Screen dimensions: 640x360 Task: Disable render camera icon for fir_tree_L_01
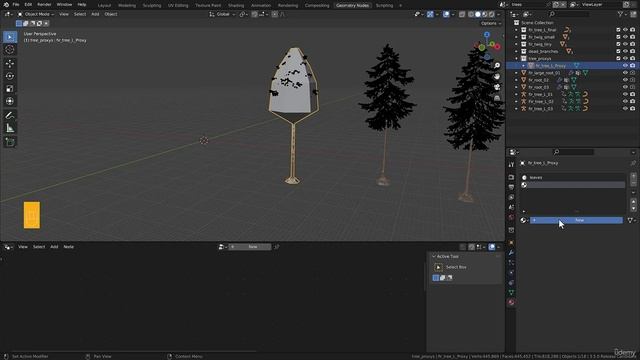(633, 94)
